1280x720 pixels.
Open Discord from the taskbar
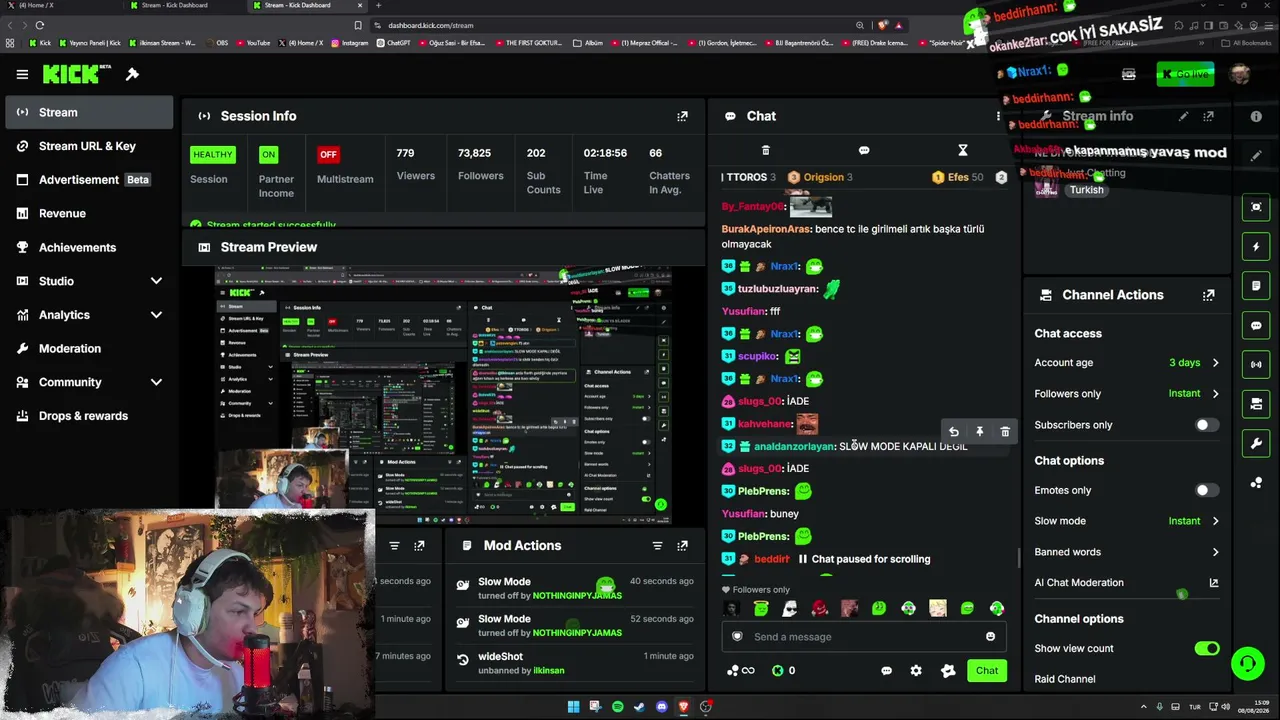click(x=661, y=707)
